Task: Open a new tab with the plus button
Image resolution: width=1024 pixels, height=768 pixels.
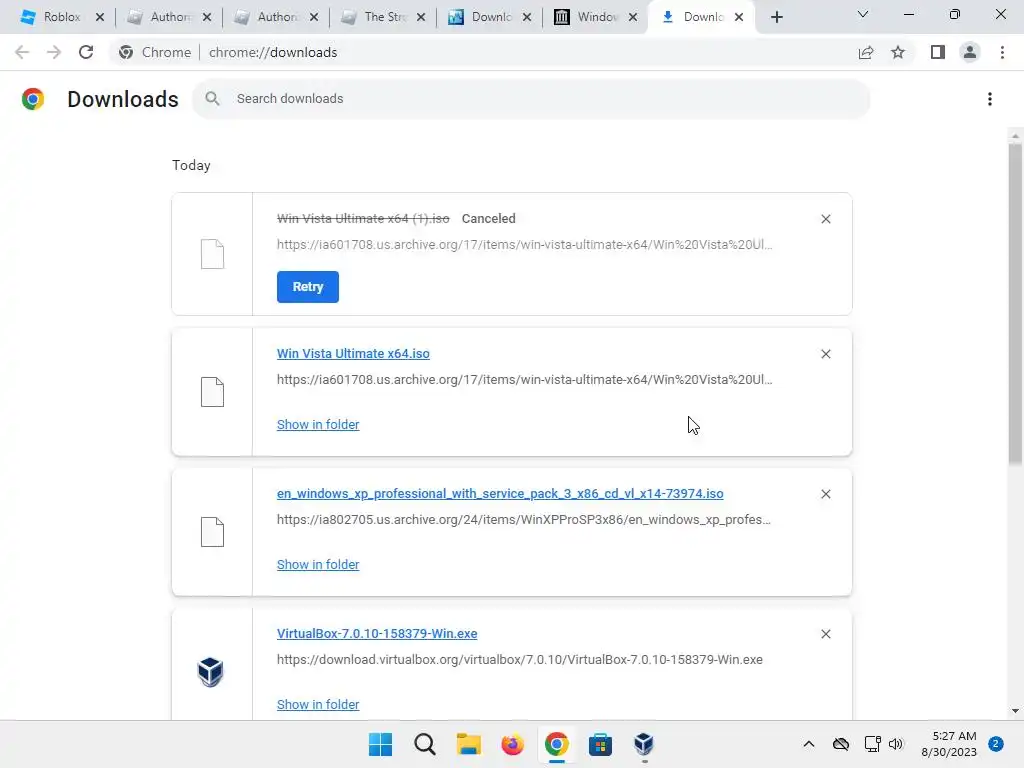Action: (776, 17)
